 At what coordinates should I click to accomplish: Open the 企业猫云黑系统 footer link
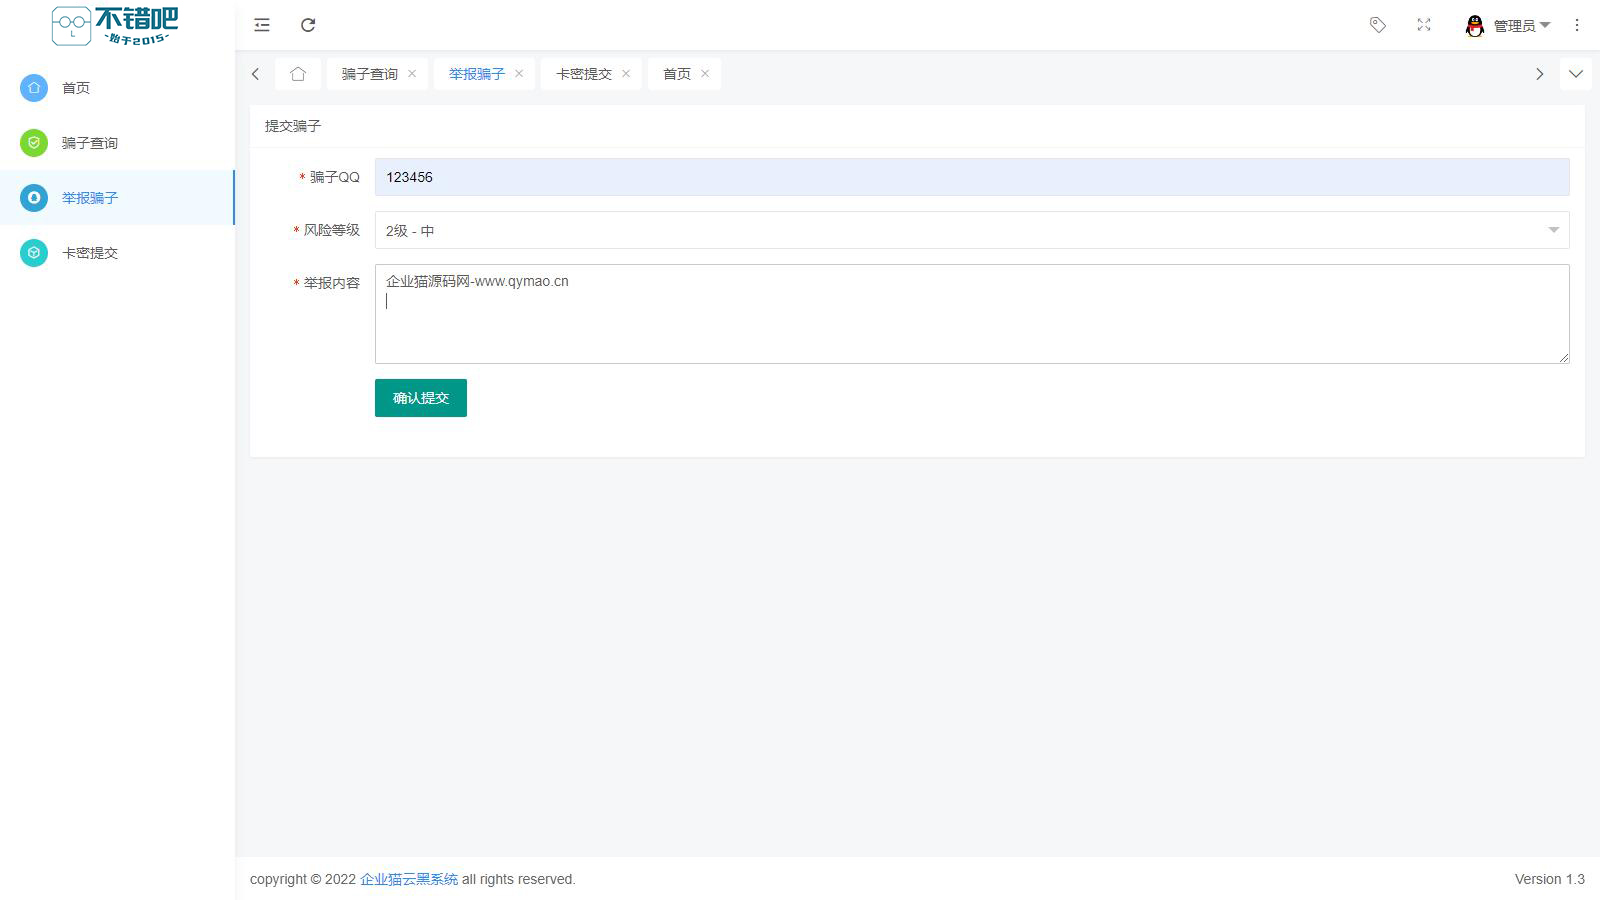click(x=409, y=879)
